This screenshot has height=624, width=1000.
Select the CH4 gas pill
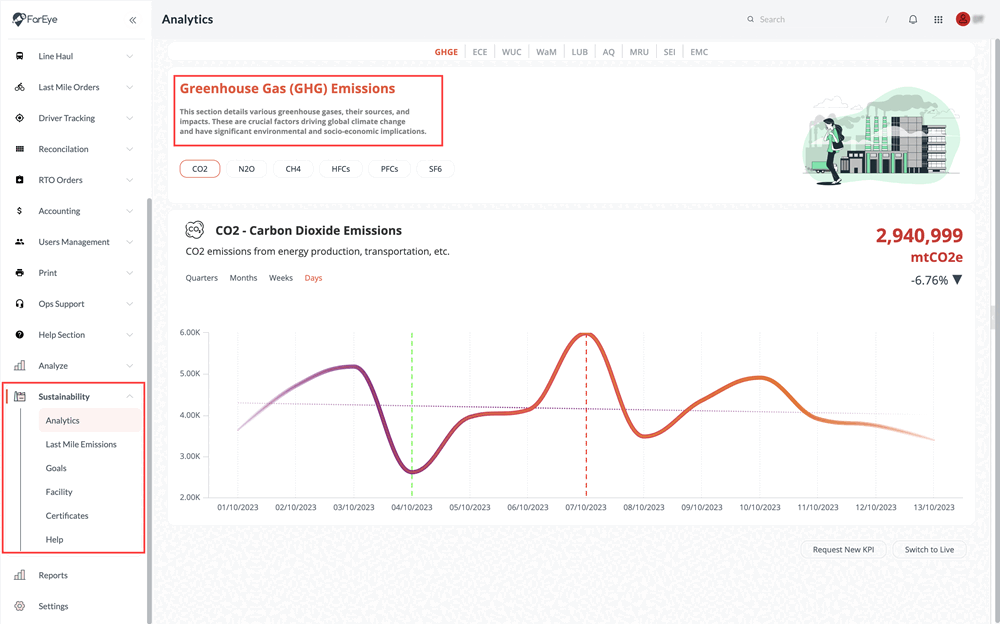pyautogui.click(x=293, y=169)
